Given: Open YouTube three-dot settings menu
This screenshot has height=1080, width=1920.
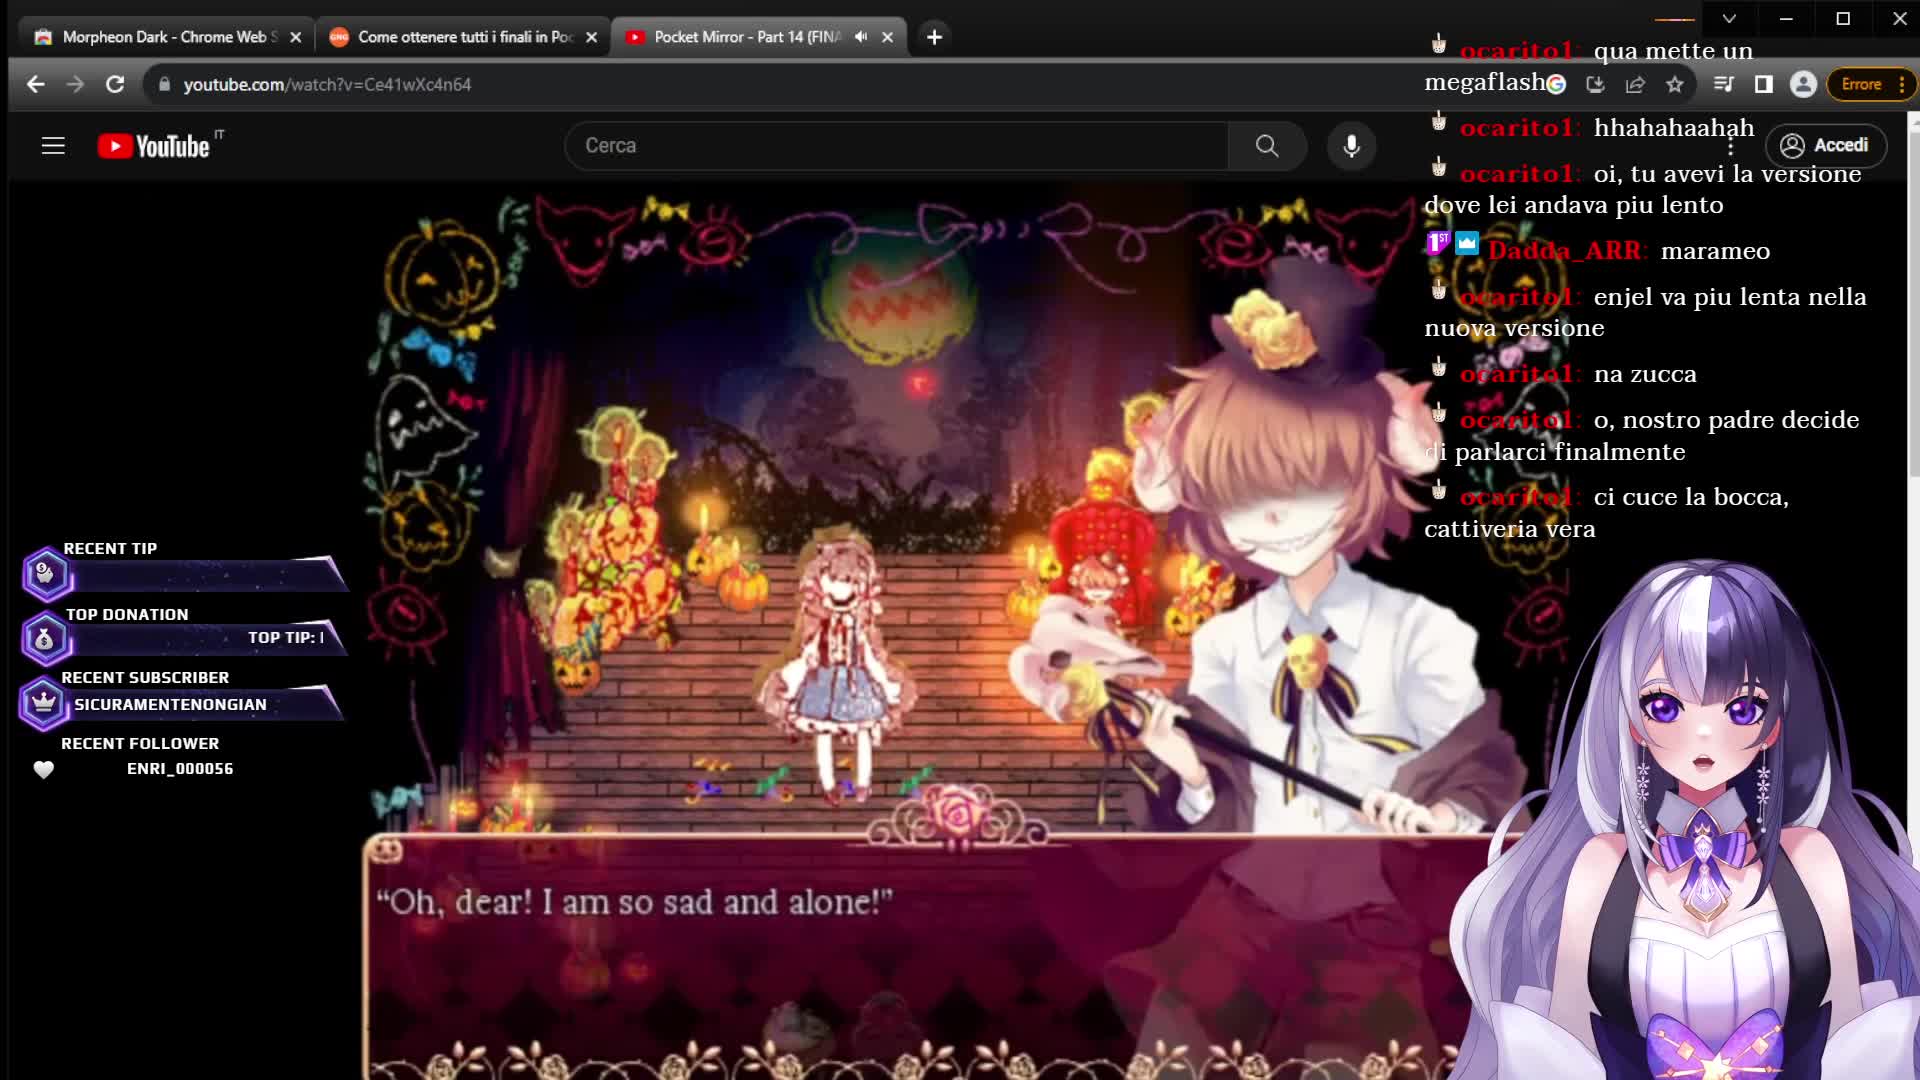Looking at the screenshot, I should [x=1730, y=146].
